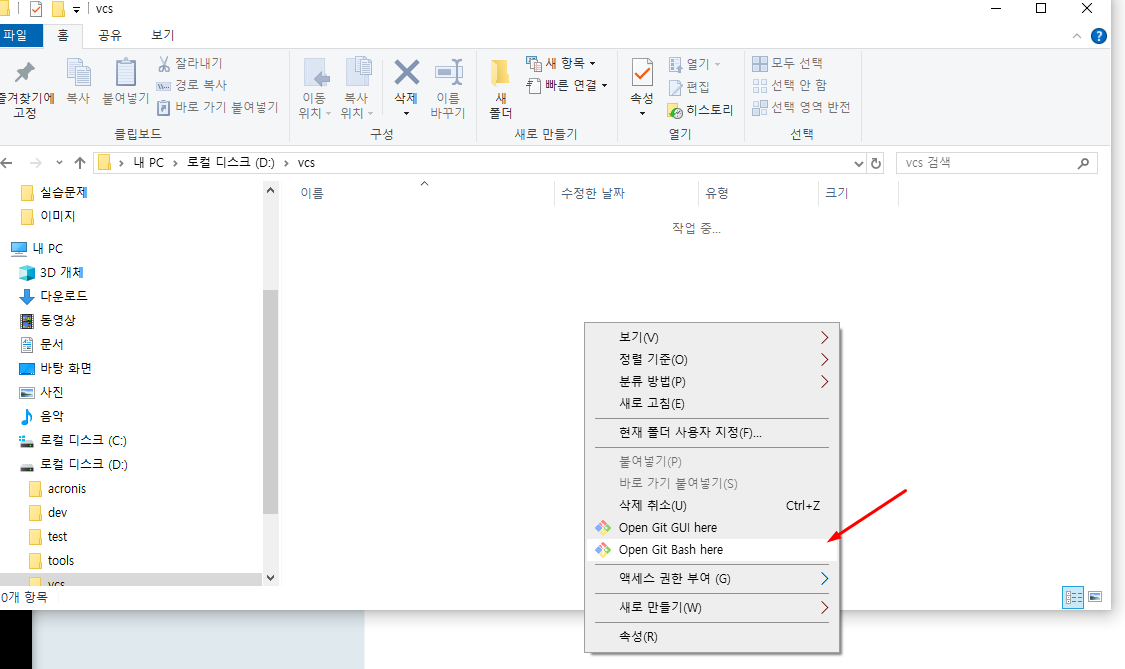Sort by the 이름 column header
The height and width of the screenshot is (669, 1125).
[x=312, y=193]
